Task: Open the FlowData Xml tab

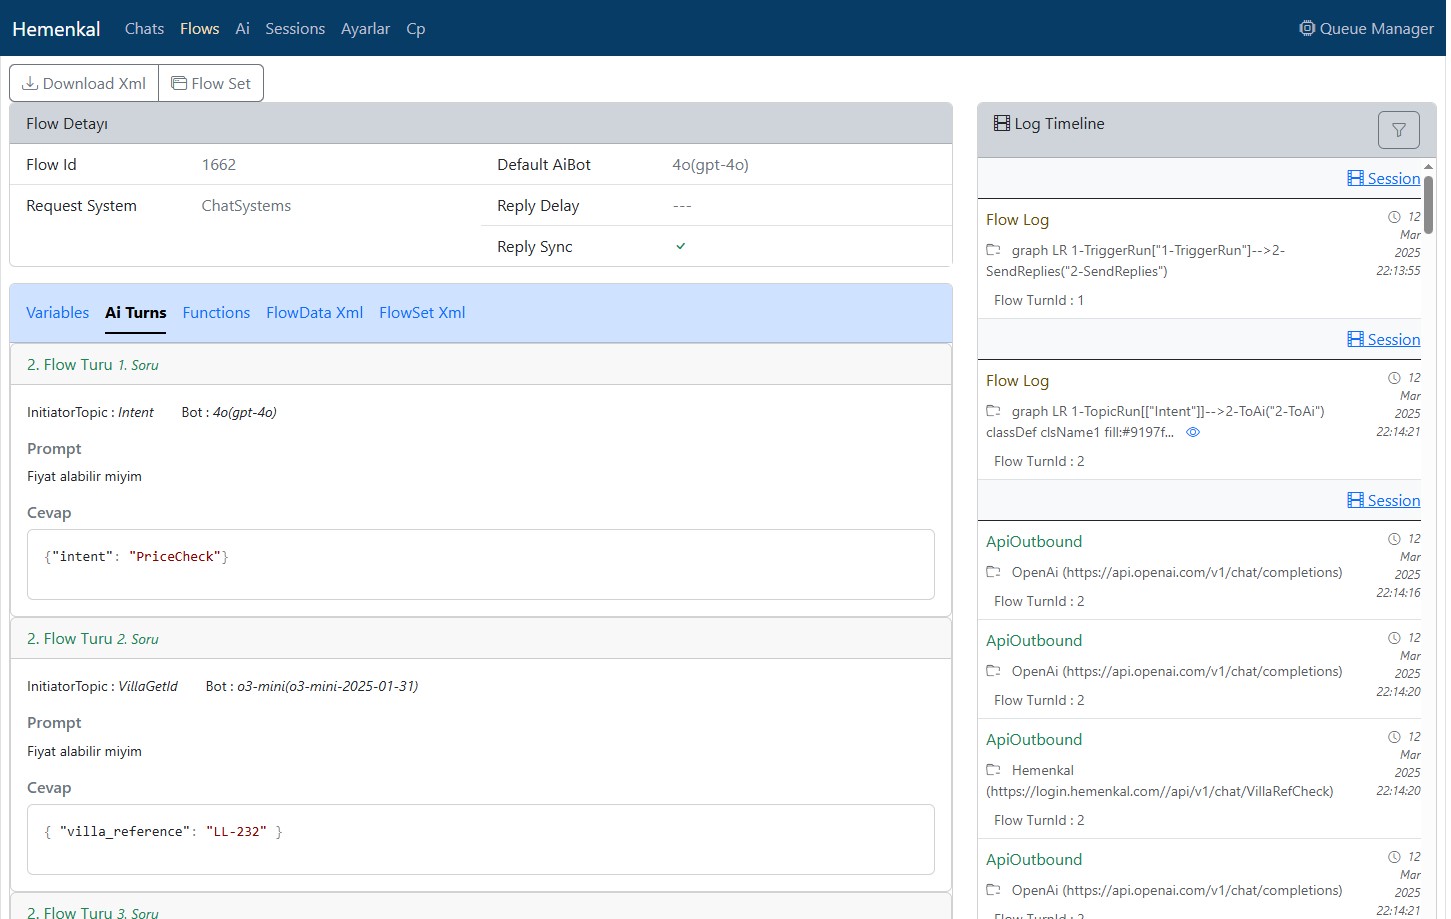Action: [x=314, y=313]
